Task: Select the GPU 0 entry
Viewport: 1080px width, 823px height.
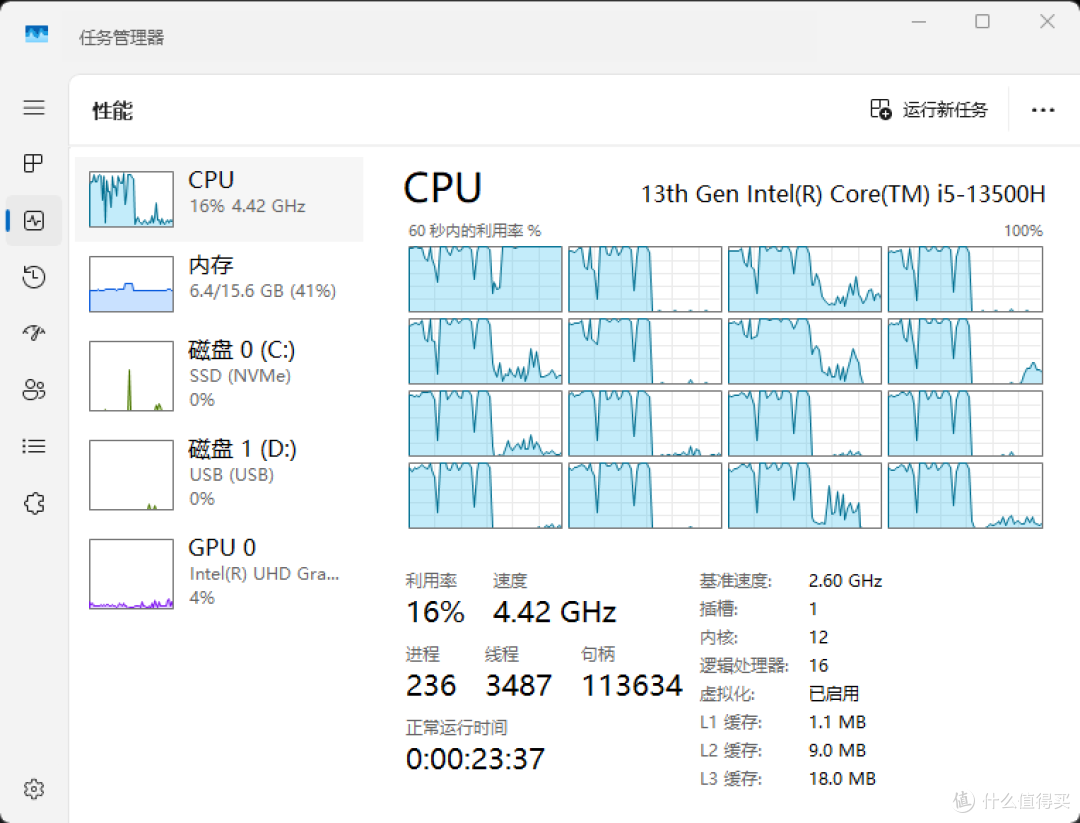Action: point(219,574)
